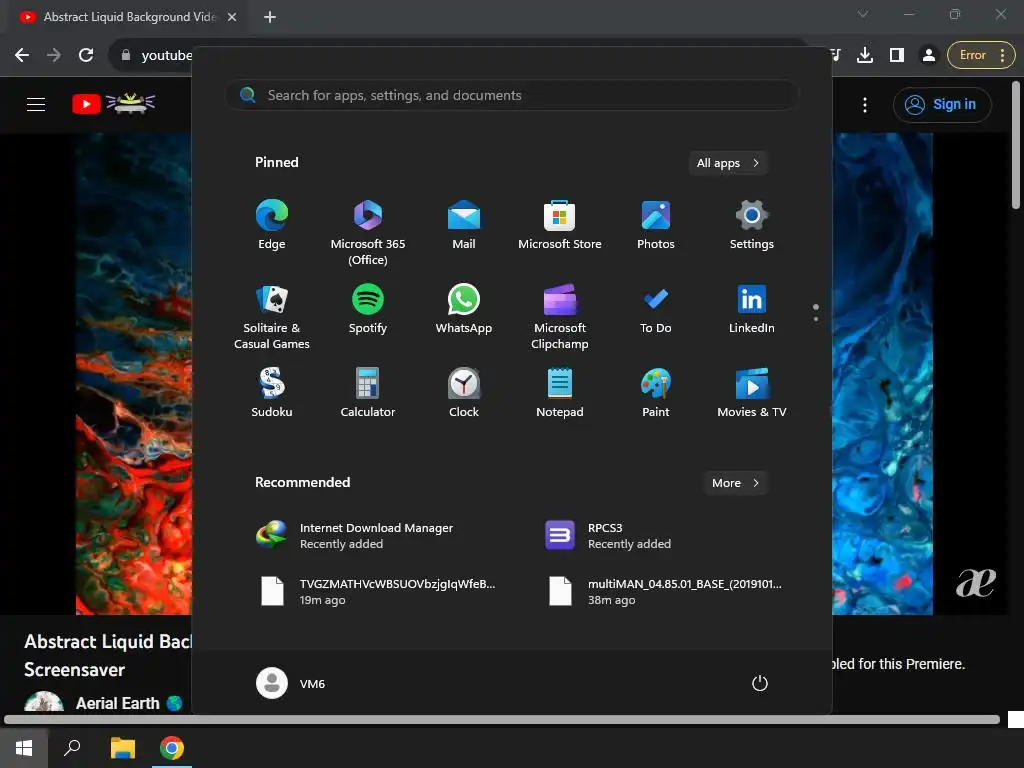1024x768 pixels.
Task: Expand More recommended items
Action: point(735,483)
